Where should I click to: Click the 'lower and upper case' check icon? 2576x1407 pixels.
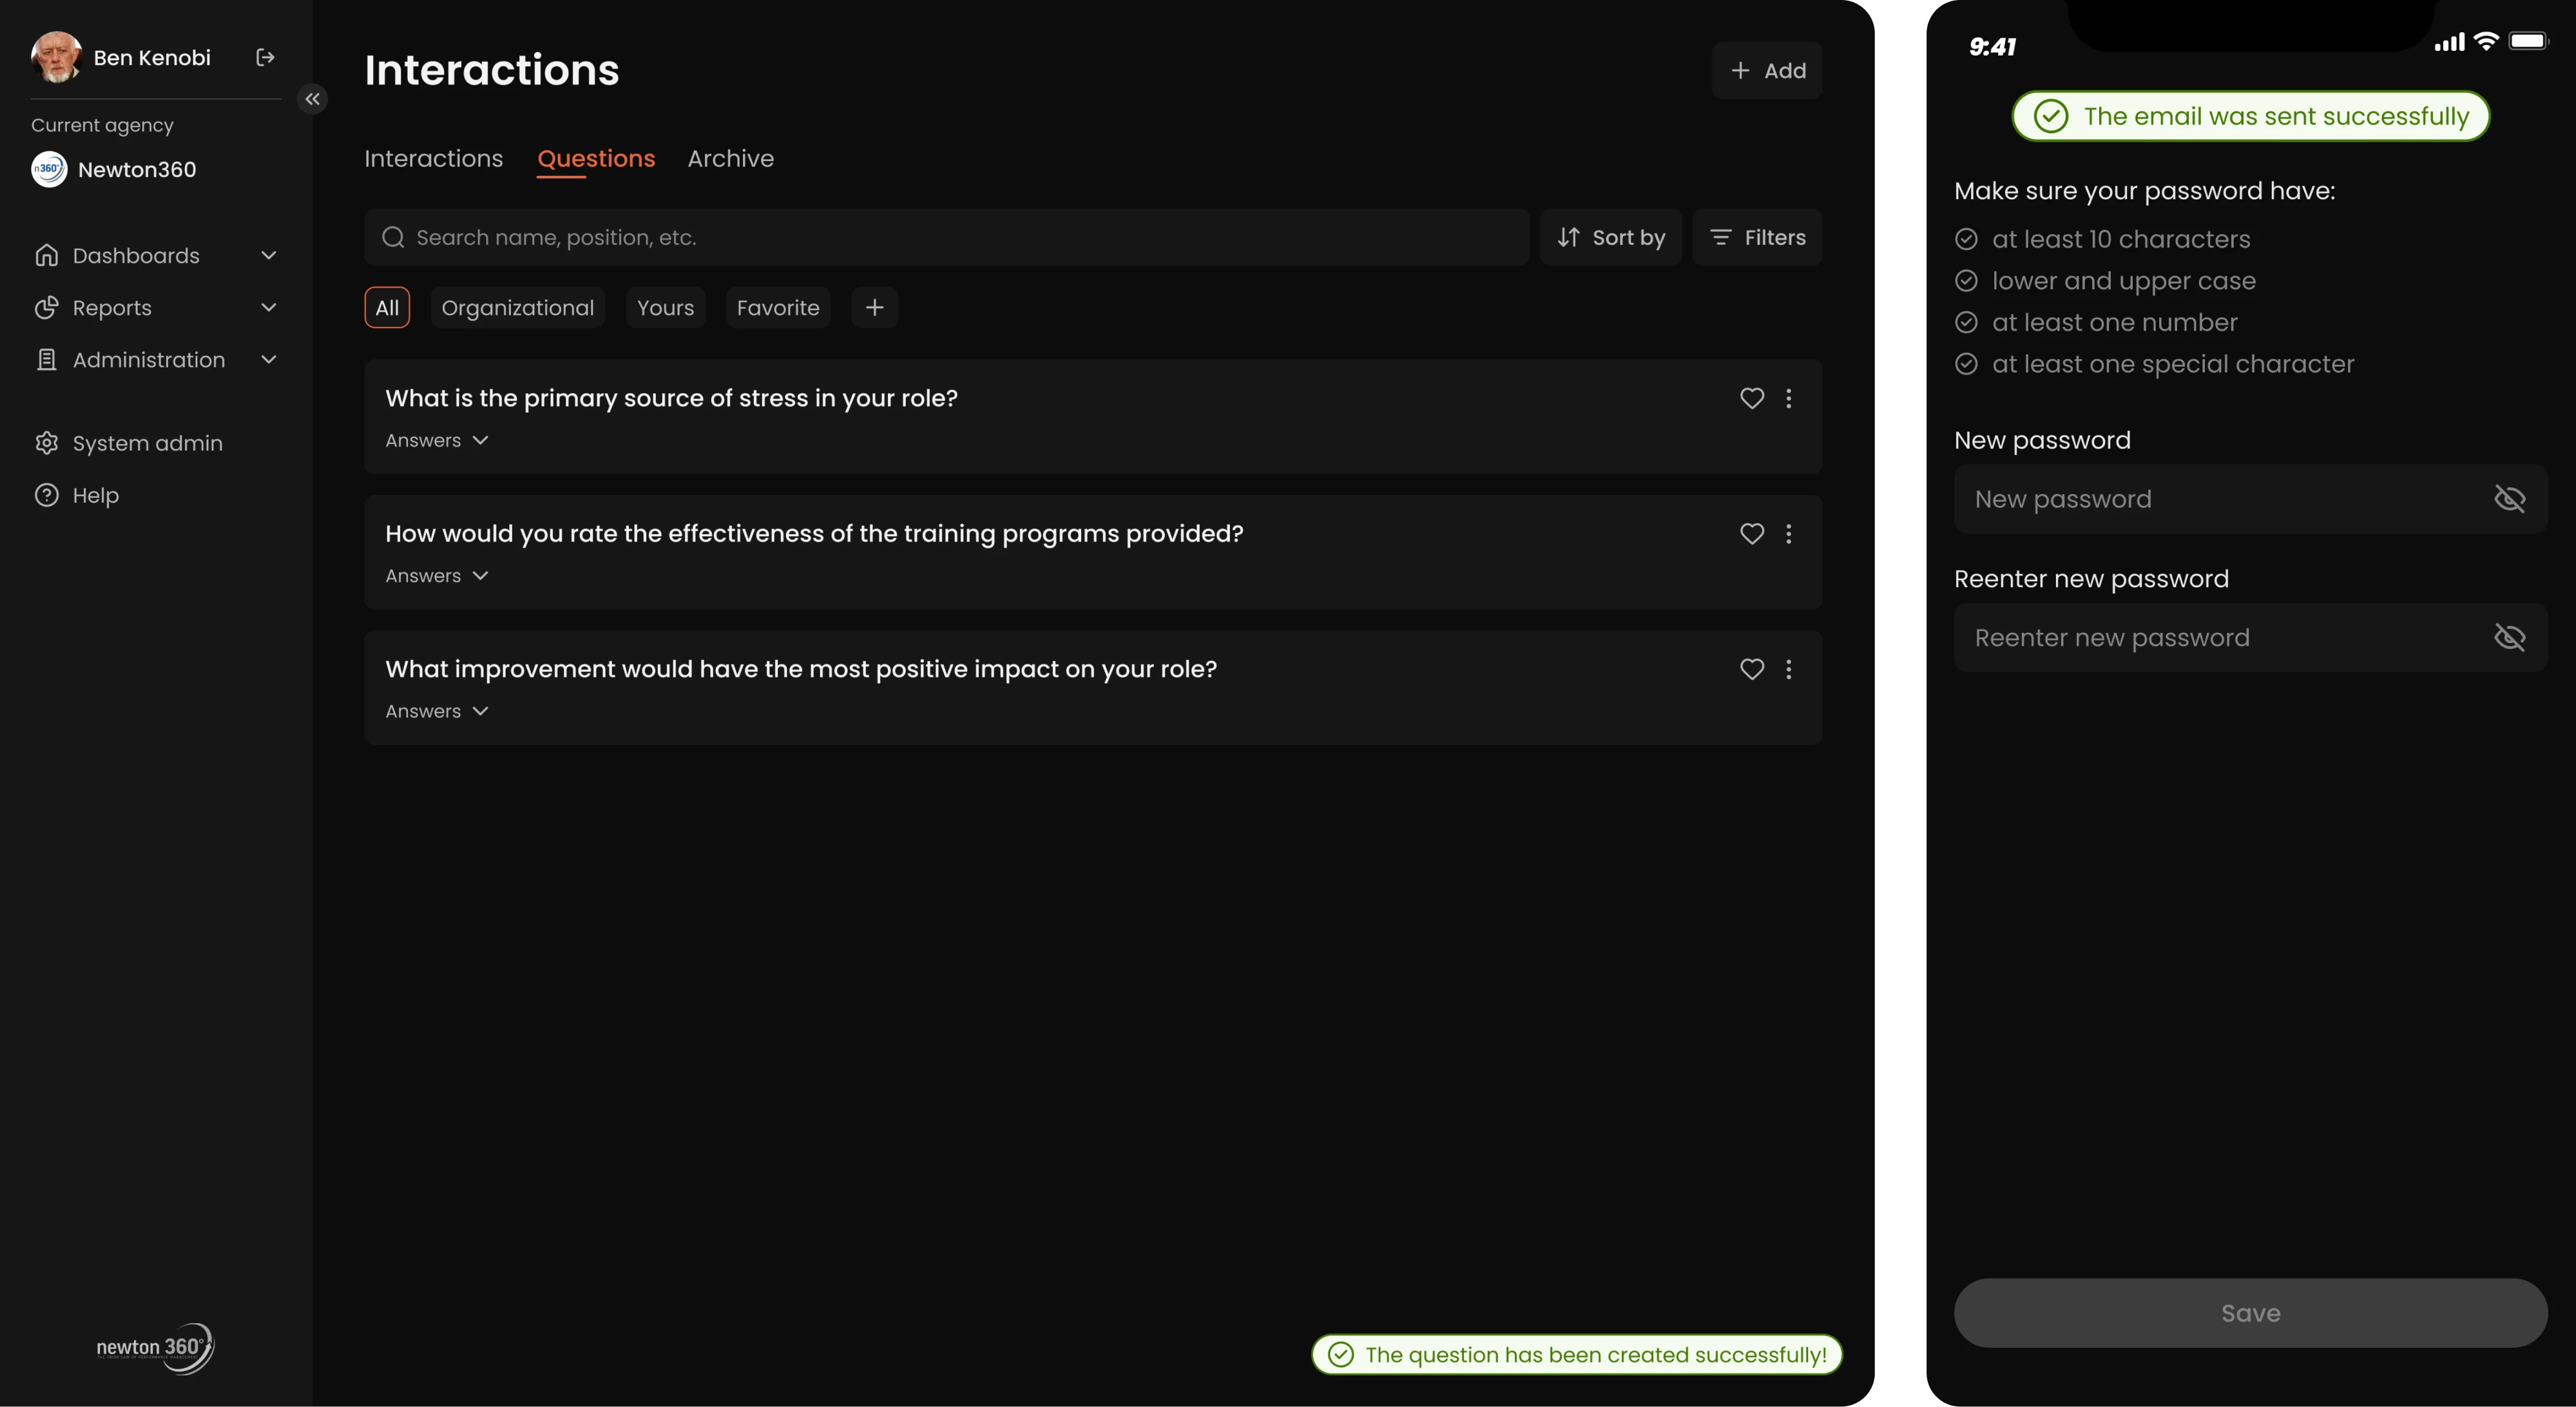pyautogui.click(x=1966, y=281)
